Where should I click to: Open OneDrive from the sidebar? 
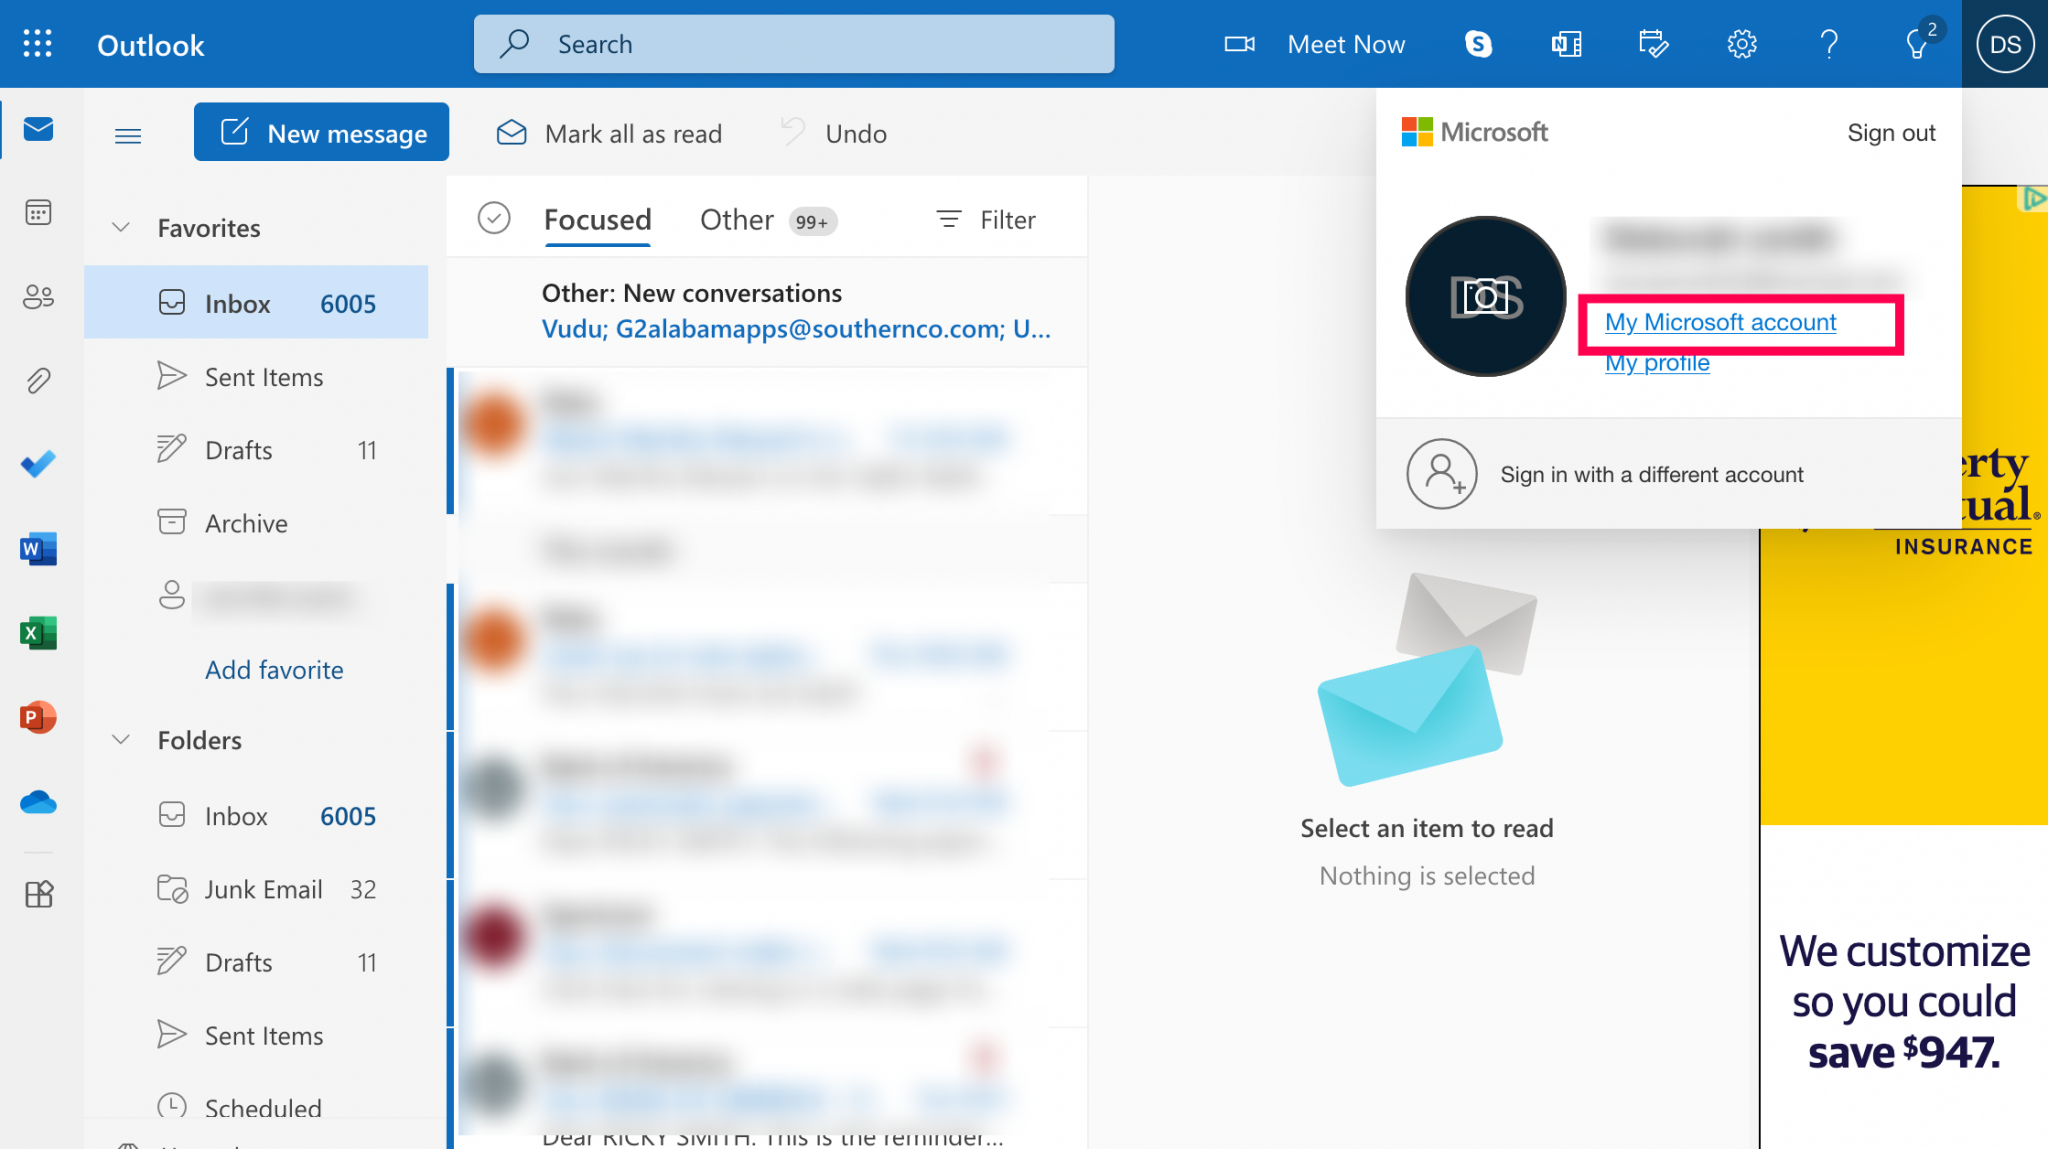pos(37,801)
